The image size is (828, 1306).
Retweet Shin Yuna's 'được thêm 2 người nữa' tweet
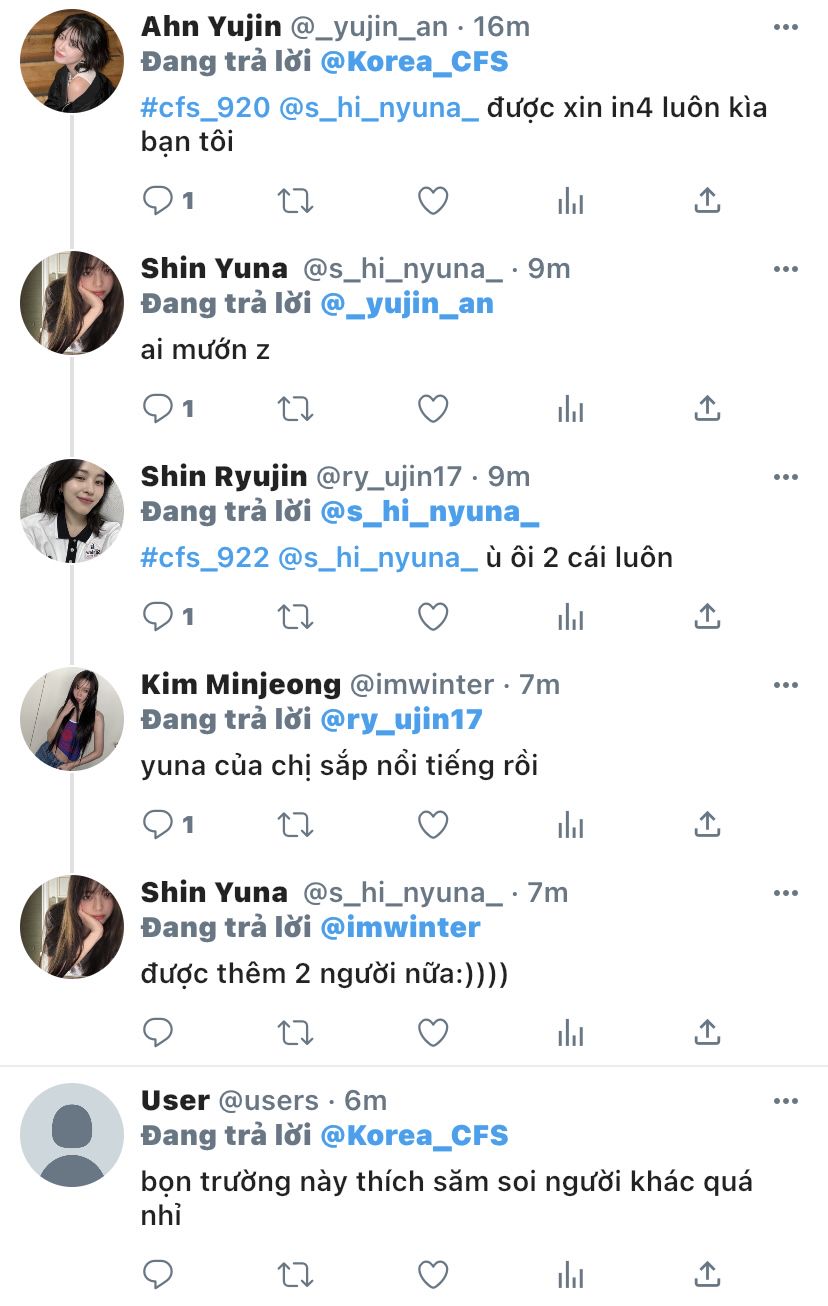tap(295, 1031)
